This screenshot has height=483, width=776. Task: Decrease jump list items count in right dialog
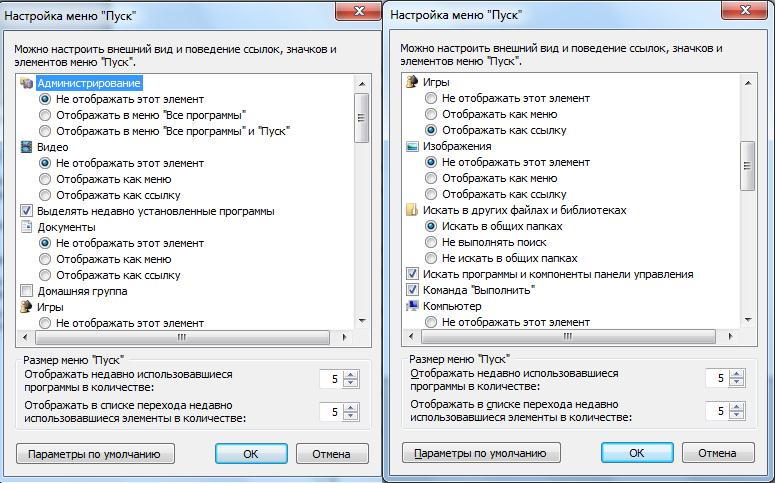[737, 414]
